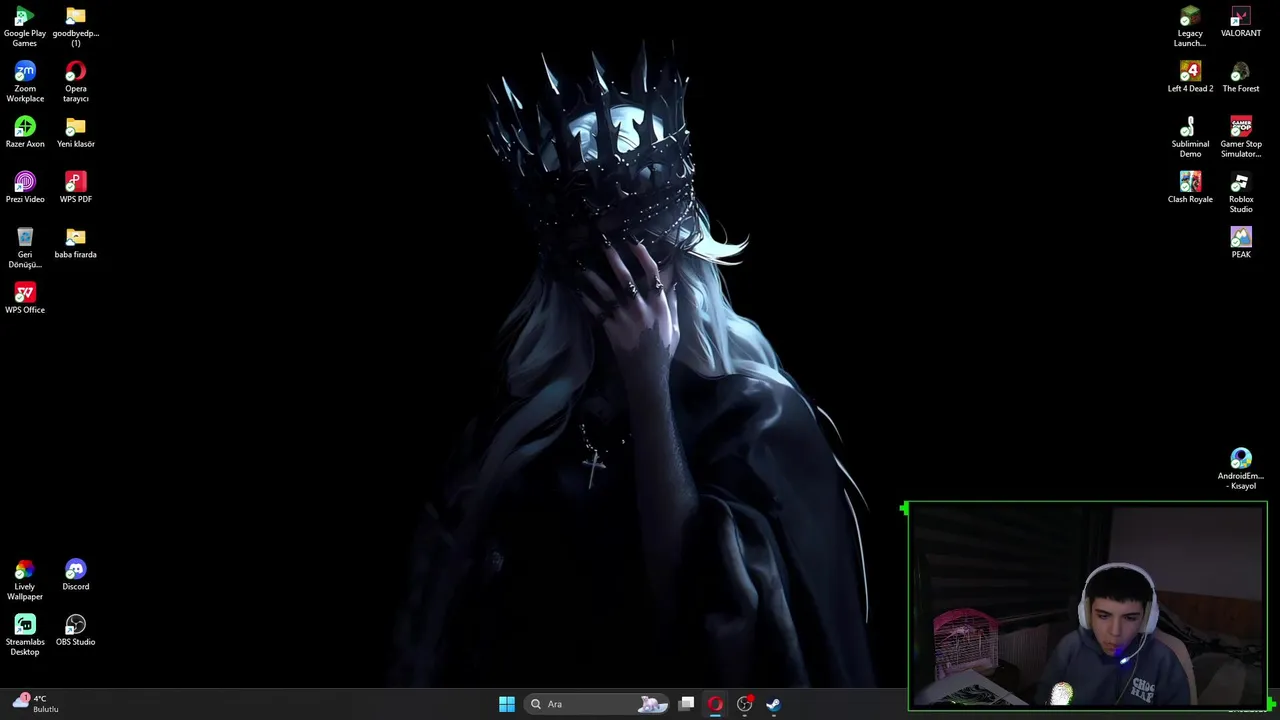The width and height of the screenshot is (1280, 720).
Task: Open the Windows Start menu
Action: pyautogui.click(x=507, y=704)
